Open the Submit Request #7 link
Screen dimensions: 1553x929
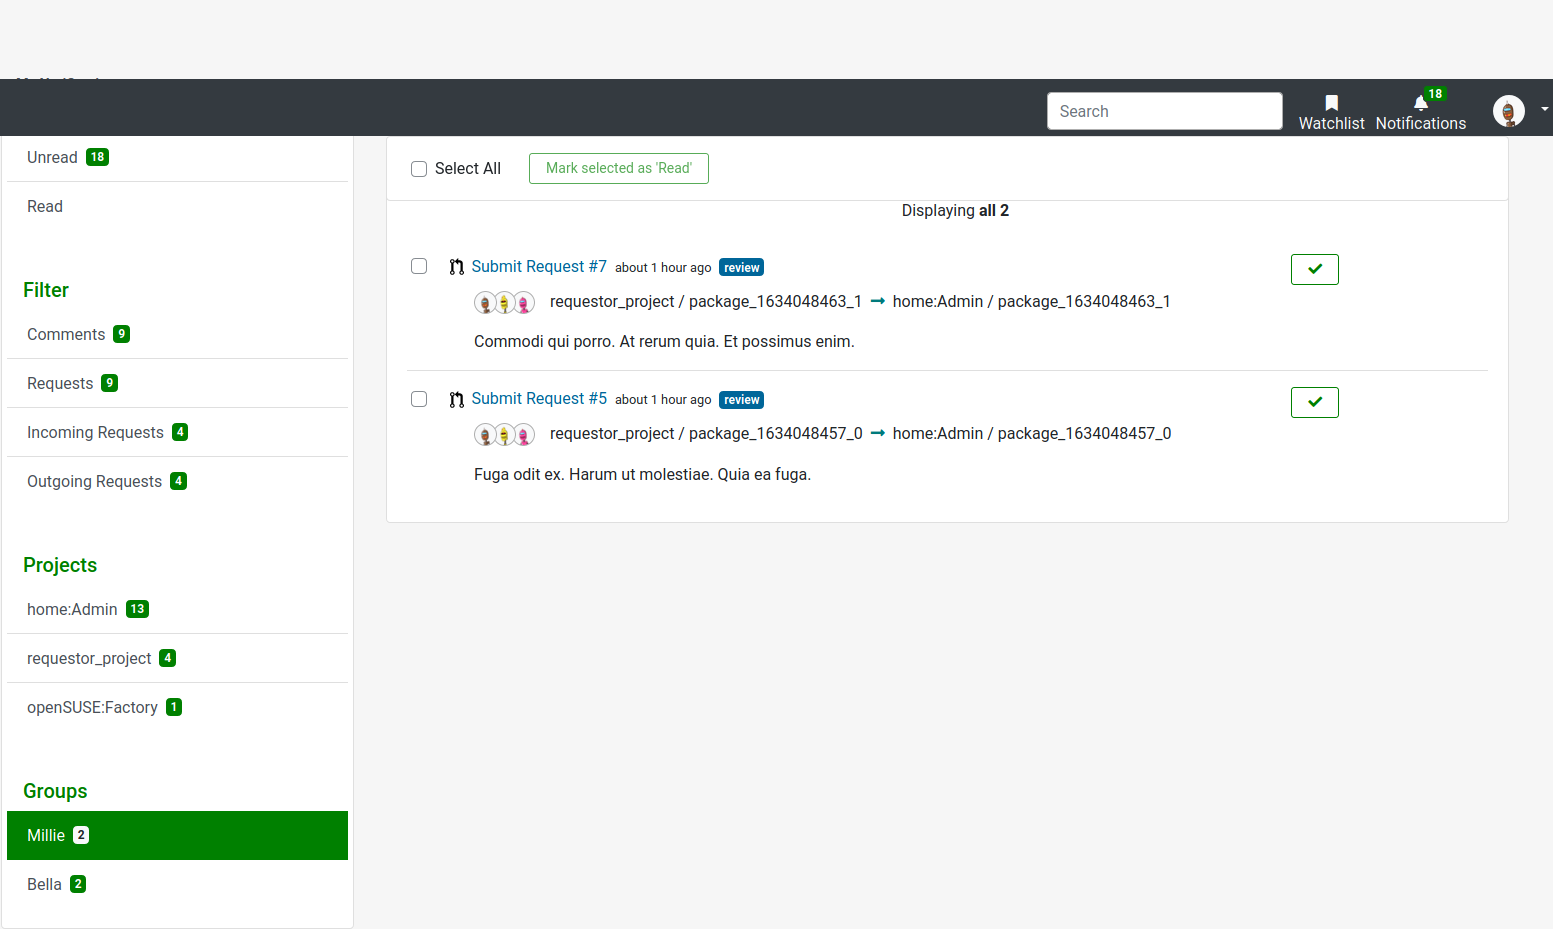(x=539, y=267)
